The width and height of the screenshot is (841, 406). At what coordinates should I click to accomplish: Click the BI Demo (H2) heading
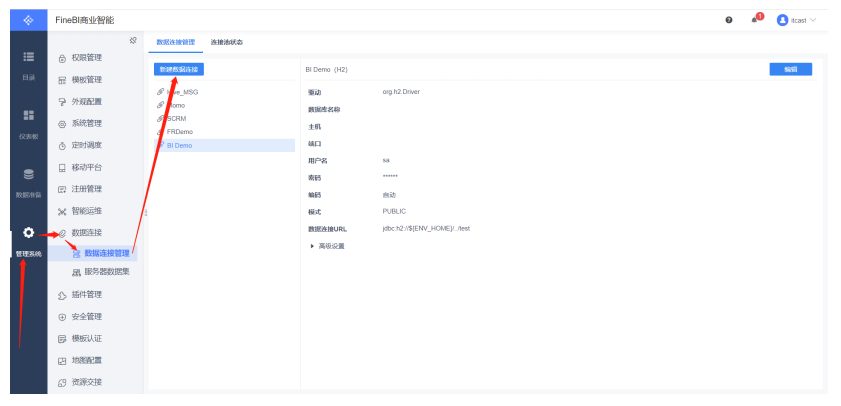[326, 69]
